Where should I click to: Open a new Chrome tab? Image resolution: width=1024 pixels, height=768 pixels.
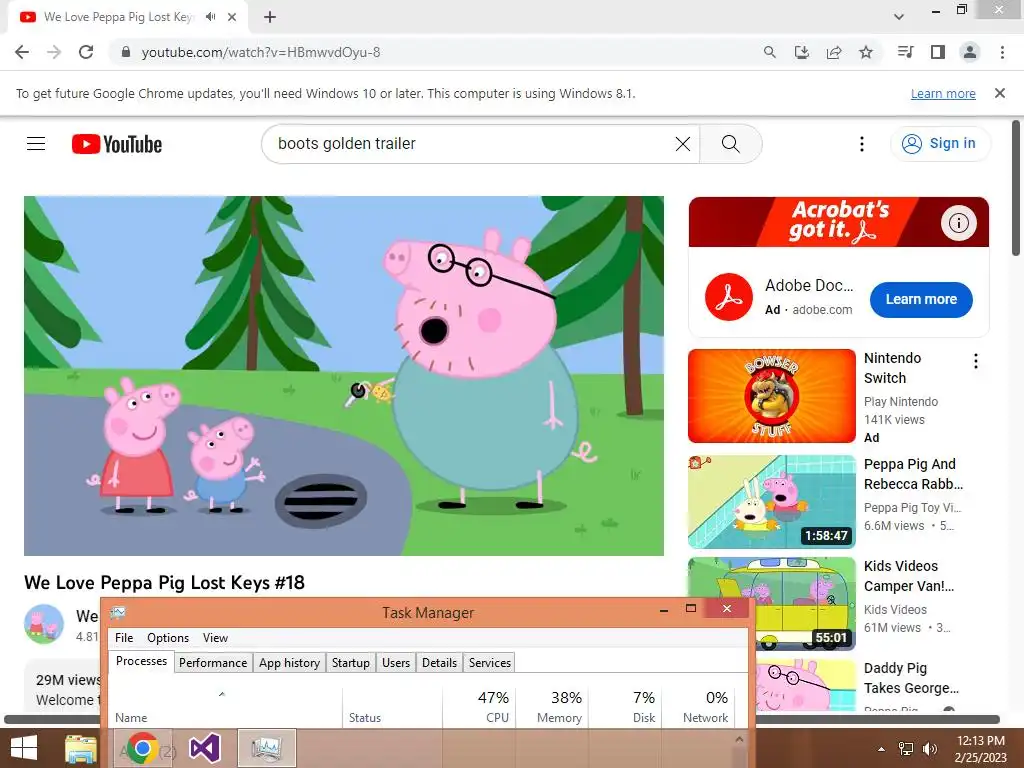[x=270, y=17]
